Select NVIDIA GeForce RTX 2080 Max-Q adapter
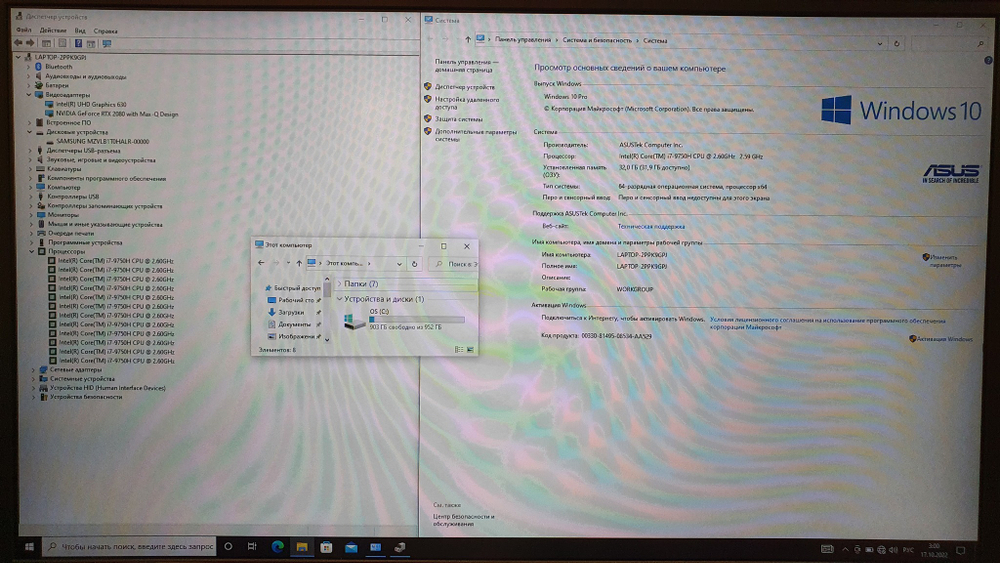1000x563 pixels. coord(117,113)
